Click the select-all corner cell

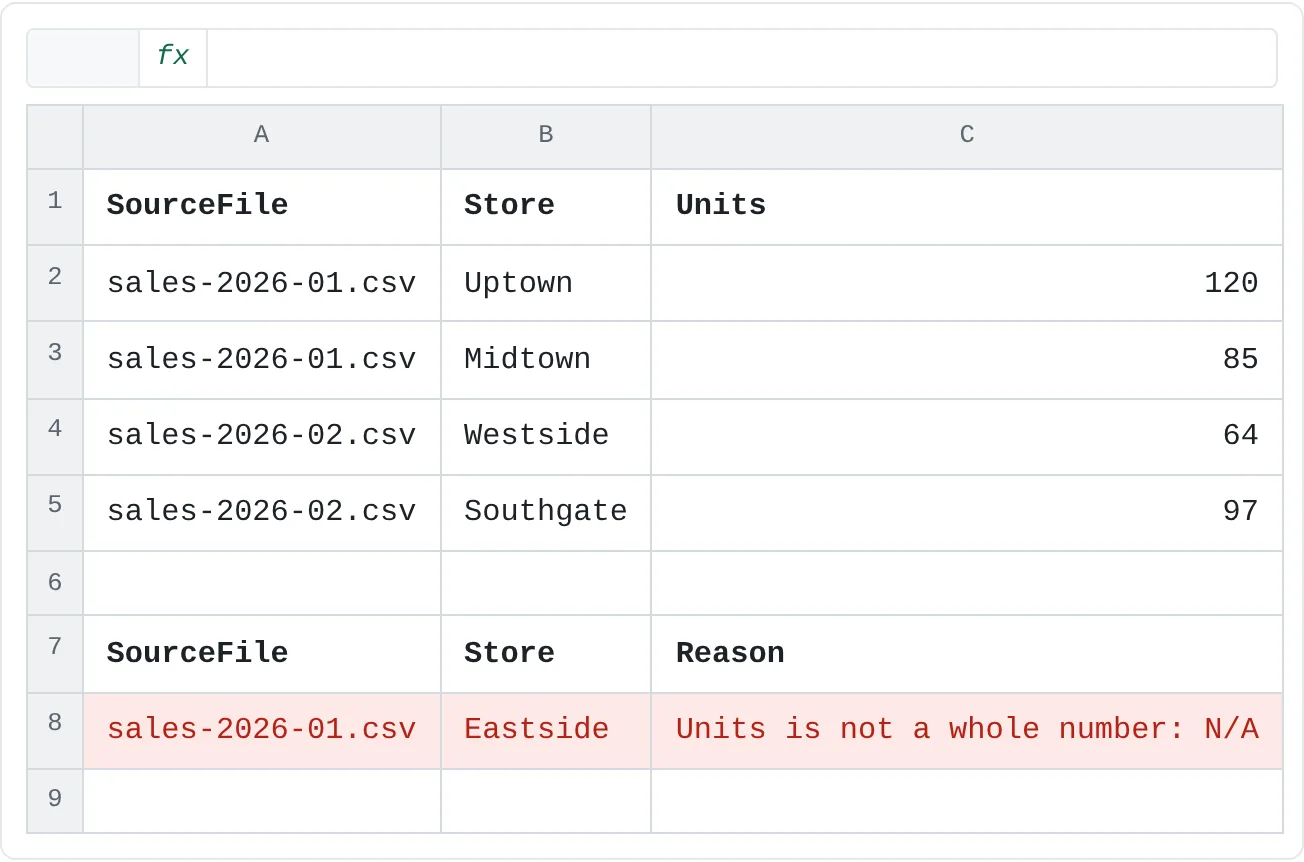55,137
